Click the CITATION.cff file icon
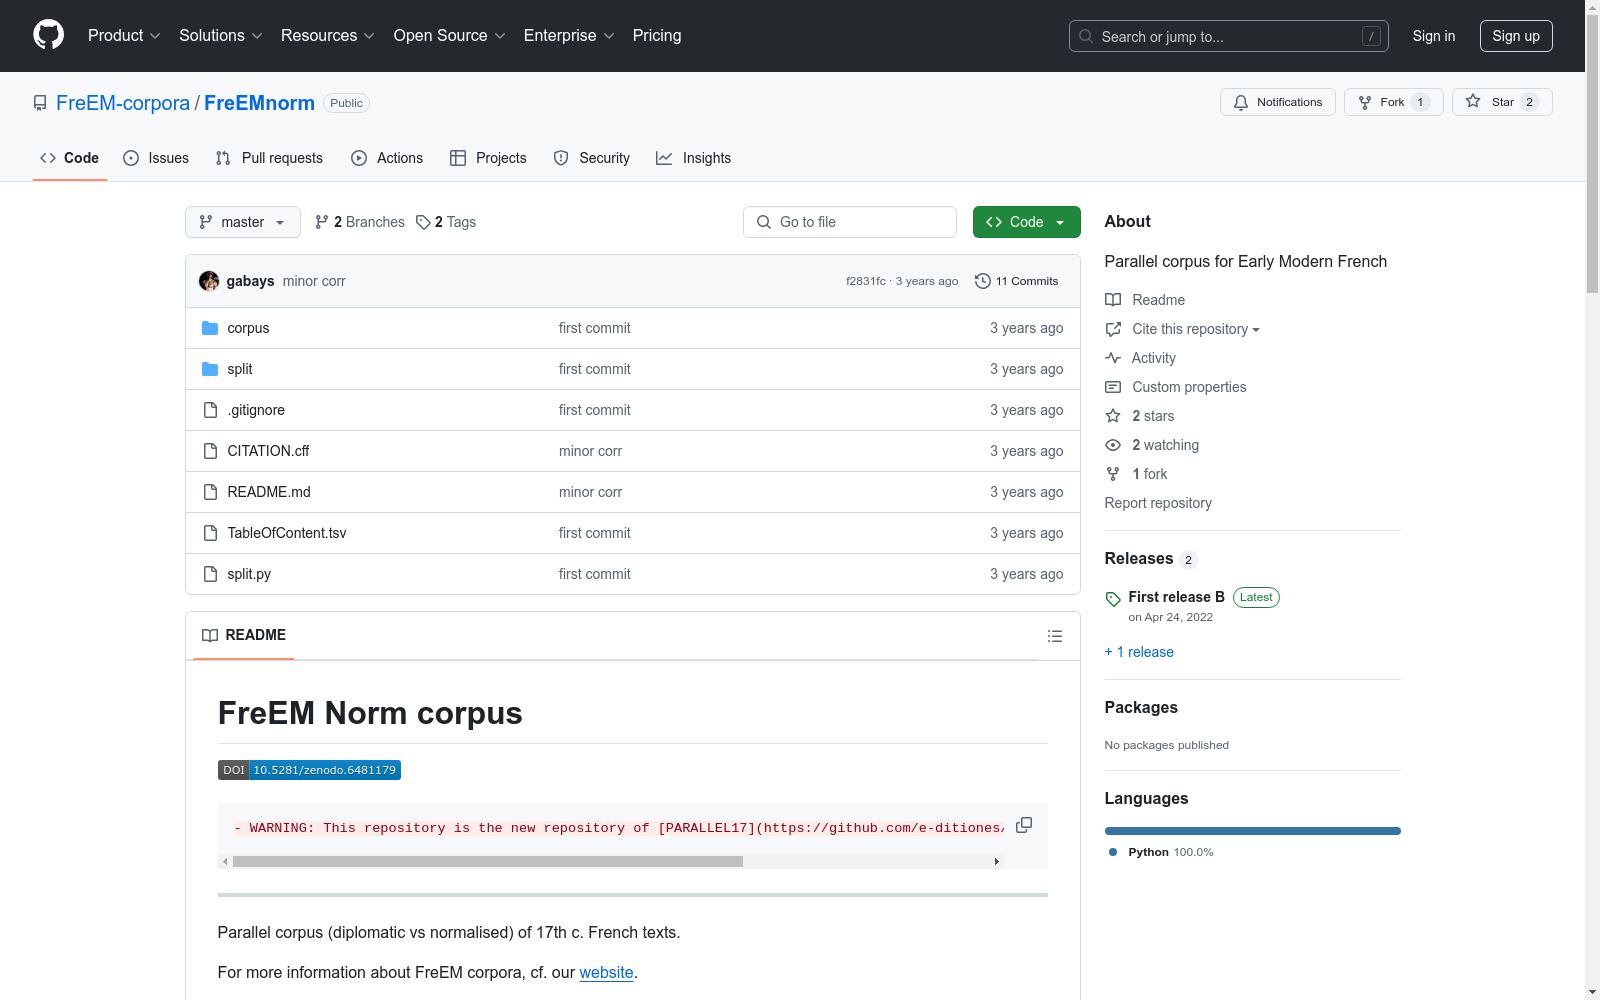Image resolution: width=1600 pixels, height=1000 pixels. click(x=210, y=451)
